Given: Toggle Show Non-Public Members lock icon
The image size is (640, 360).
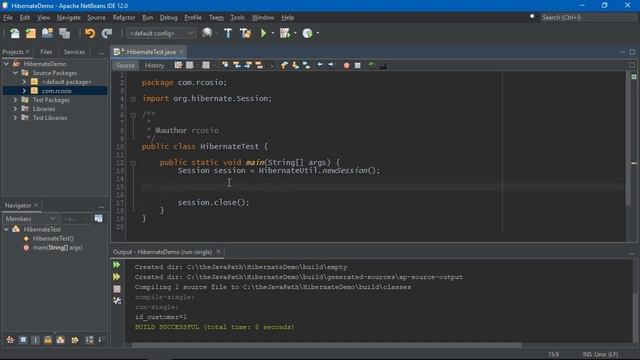Looking at the screenshot, I should (x=48, y=340).
